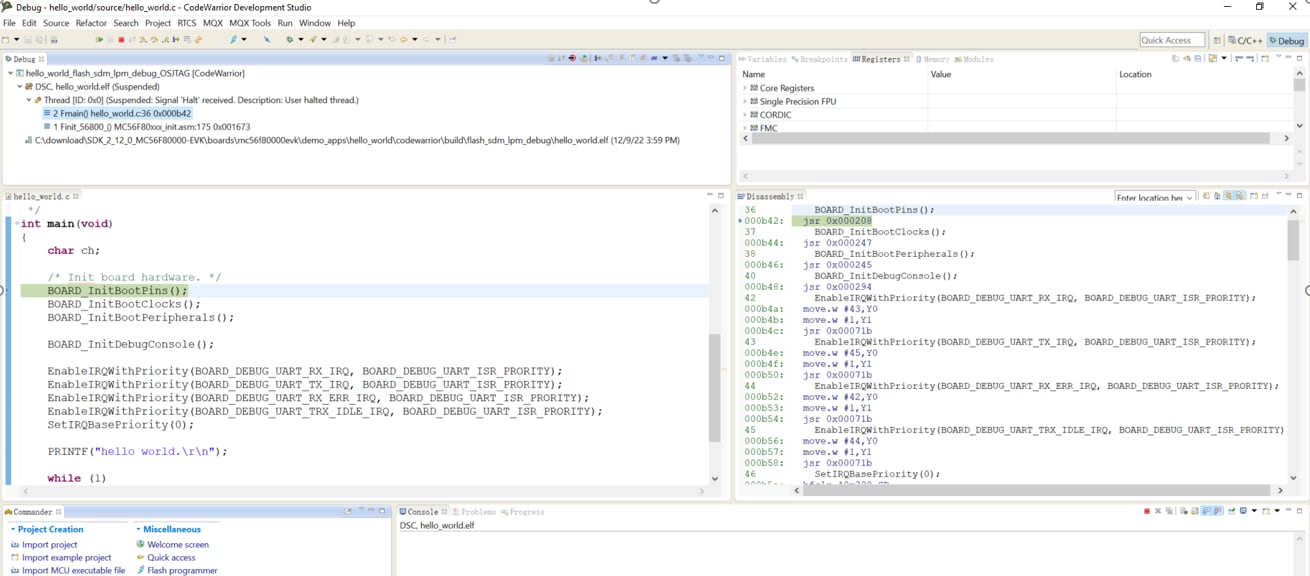This screenshot has height=576, width=1310.
Task: Click the red terminate icon in Console
Action: [x=1147, y=511]
